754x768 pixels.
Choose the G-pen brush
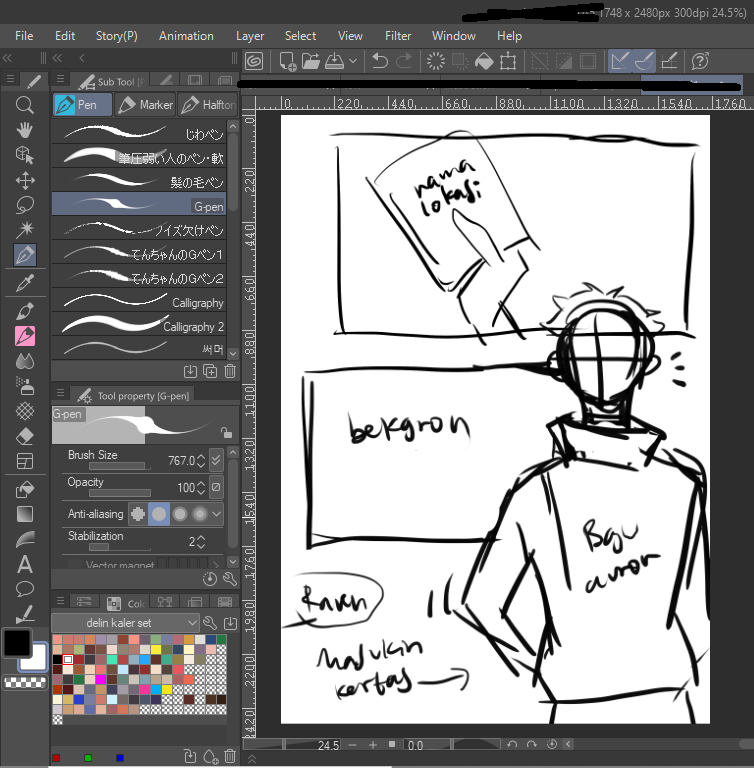click(x=139, y=204)
